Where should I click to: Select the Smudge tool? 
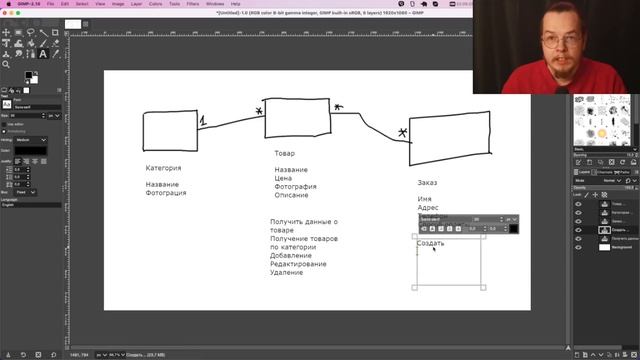pyautogui.click(x=18, y=54)
